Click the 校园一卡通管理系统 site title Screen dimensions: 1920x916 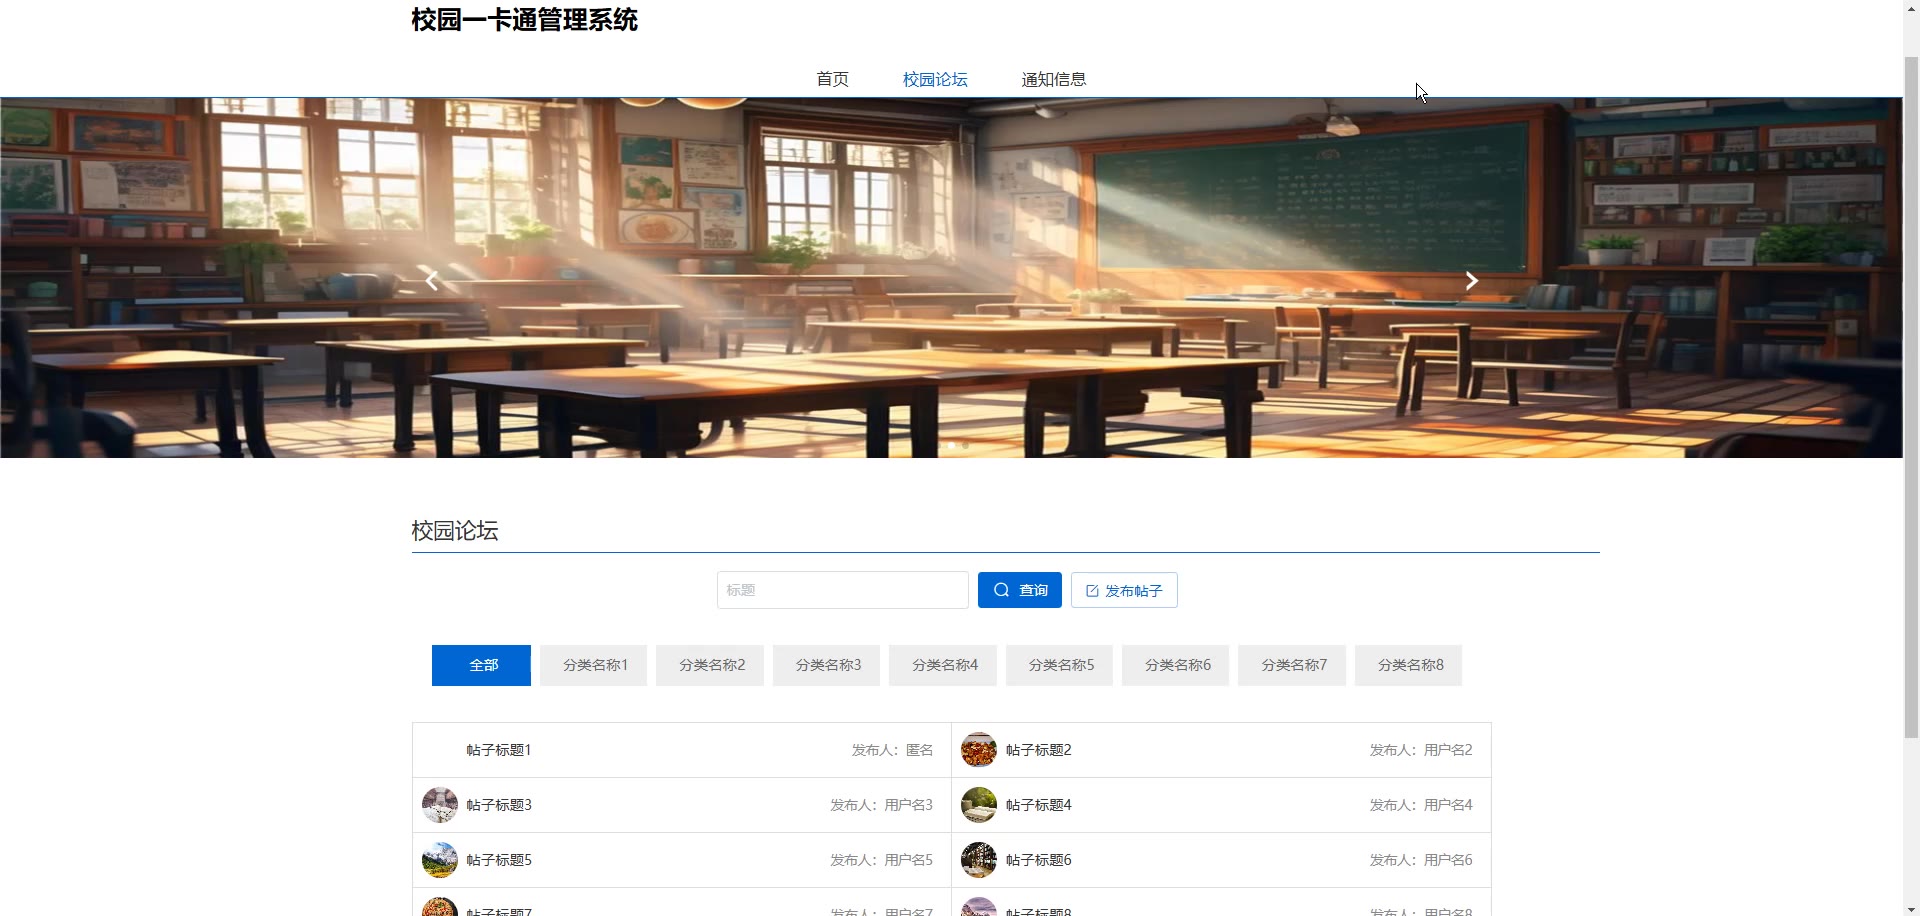coord(524,20)
